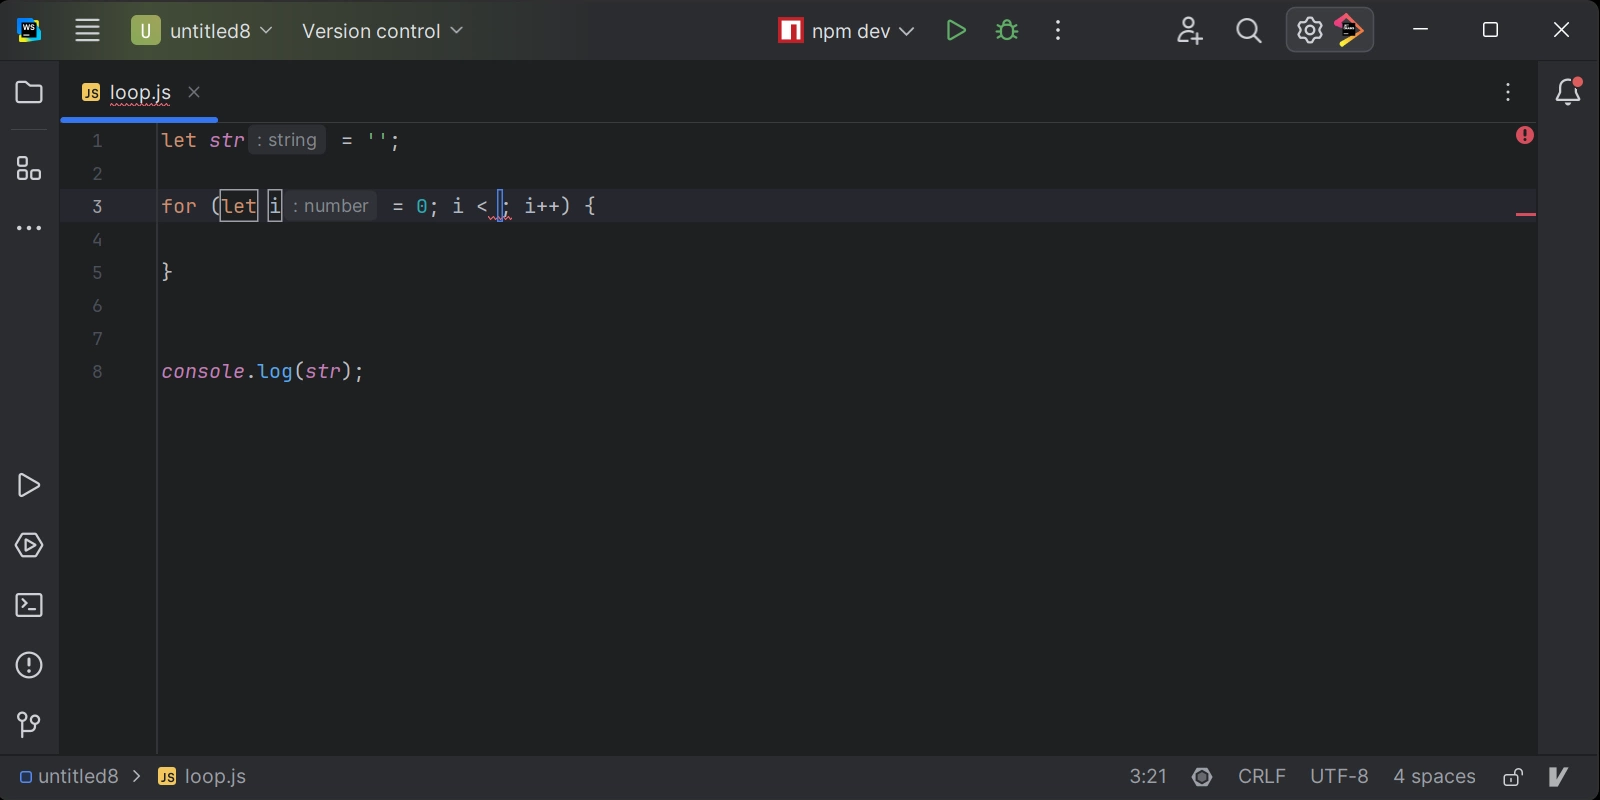Viewport: 1600px width, 800px height.
Task: Click the 'i++' expression on line 3
Action: (542, 206)
